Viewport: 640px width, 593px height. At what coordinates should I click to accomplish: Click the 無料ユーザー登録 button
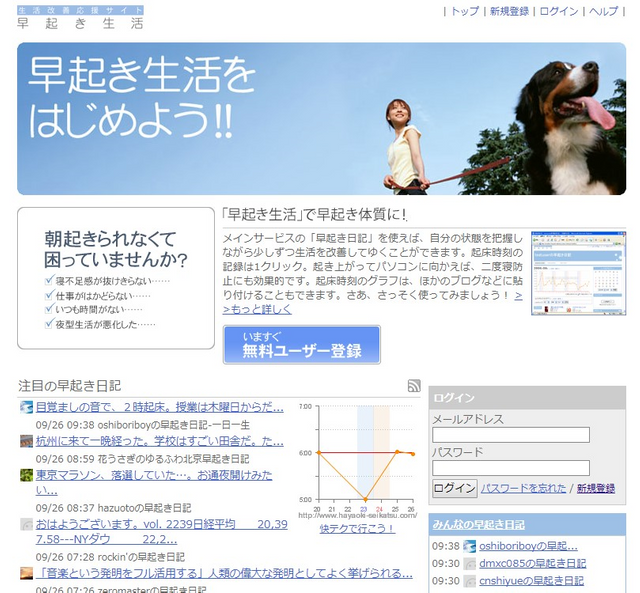tap(302, 345)
